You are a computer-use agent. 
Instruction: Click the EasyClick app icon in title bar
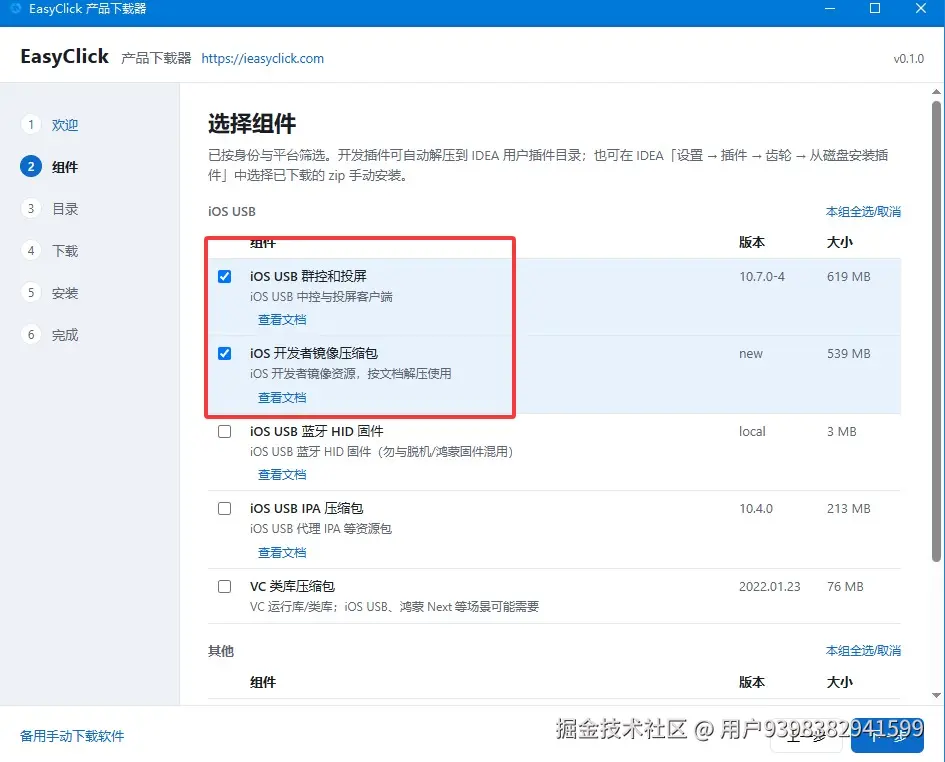pos(16,8)
